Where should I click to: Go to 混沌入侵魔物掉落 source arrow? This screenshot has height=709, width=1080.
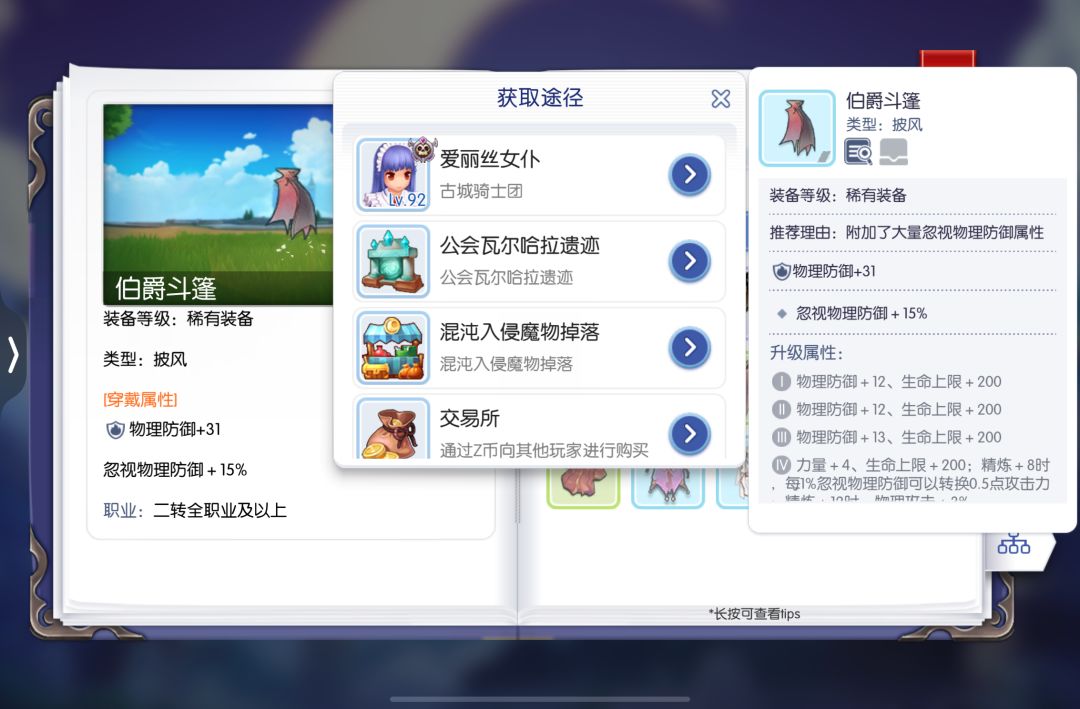[689, 347]
